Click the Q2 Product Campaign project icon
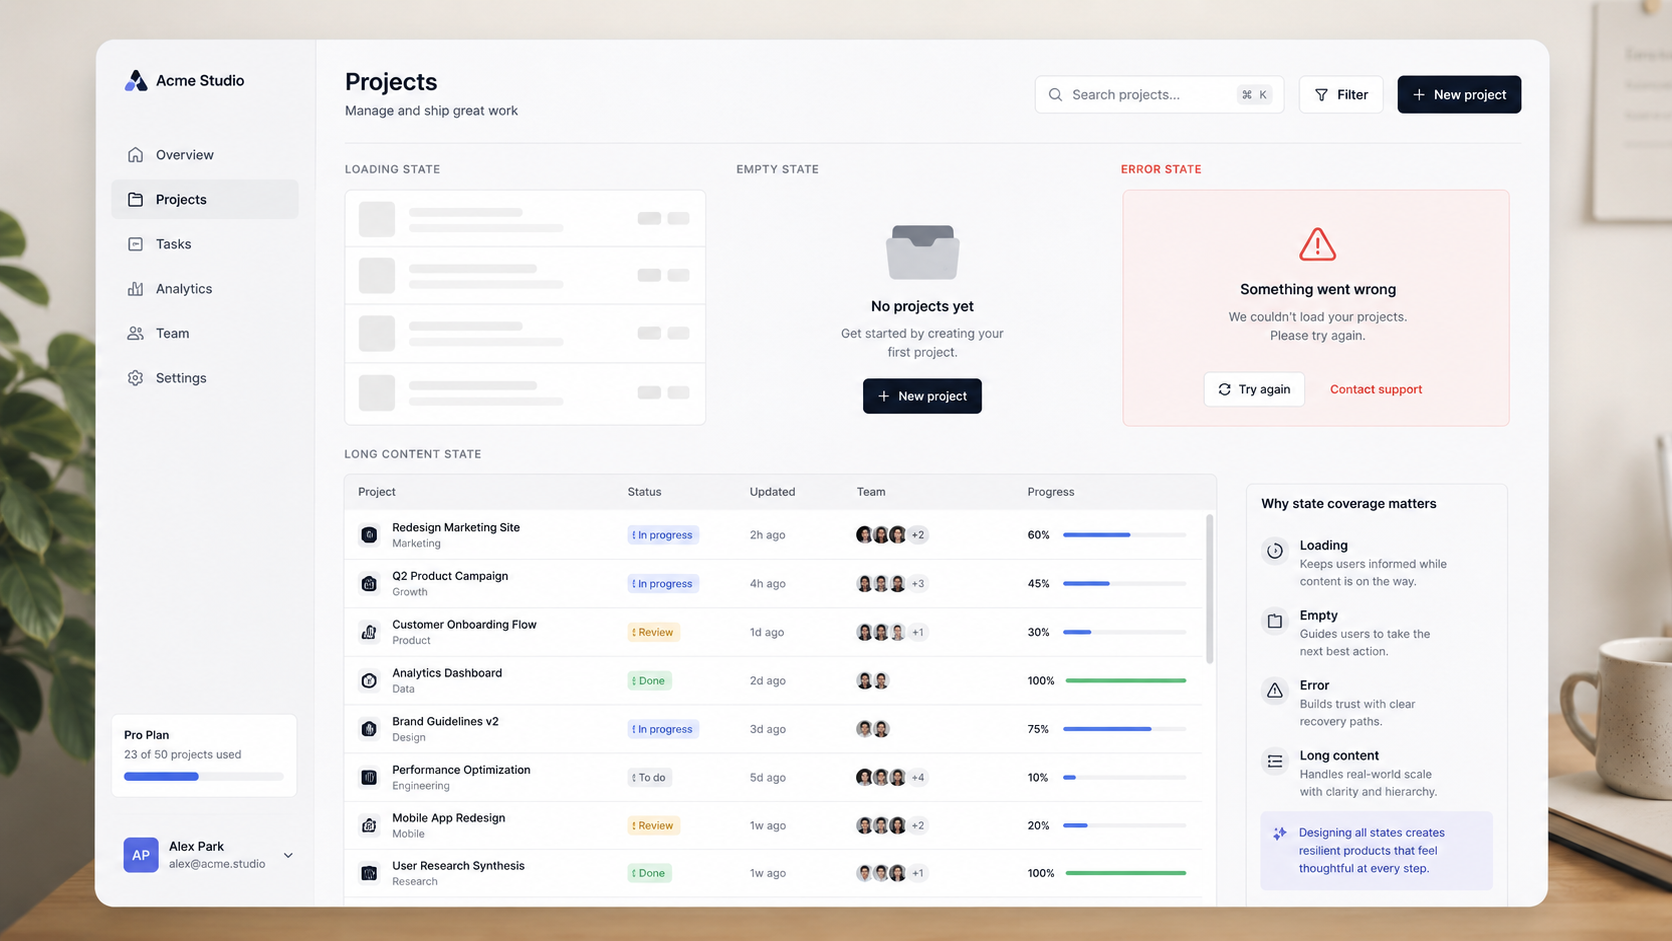Image resolution: width=1672 pixels, height=941 pixels. pos(369,583)
